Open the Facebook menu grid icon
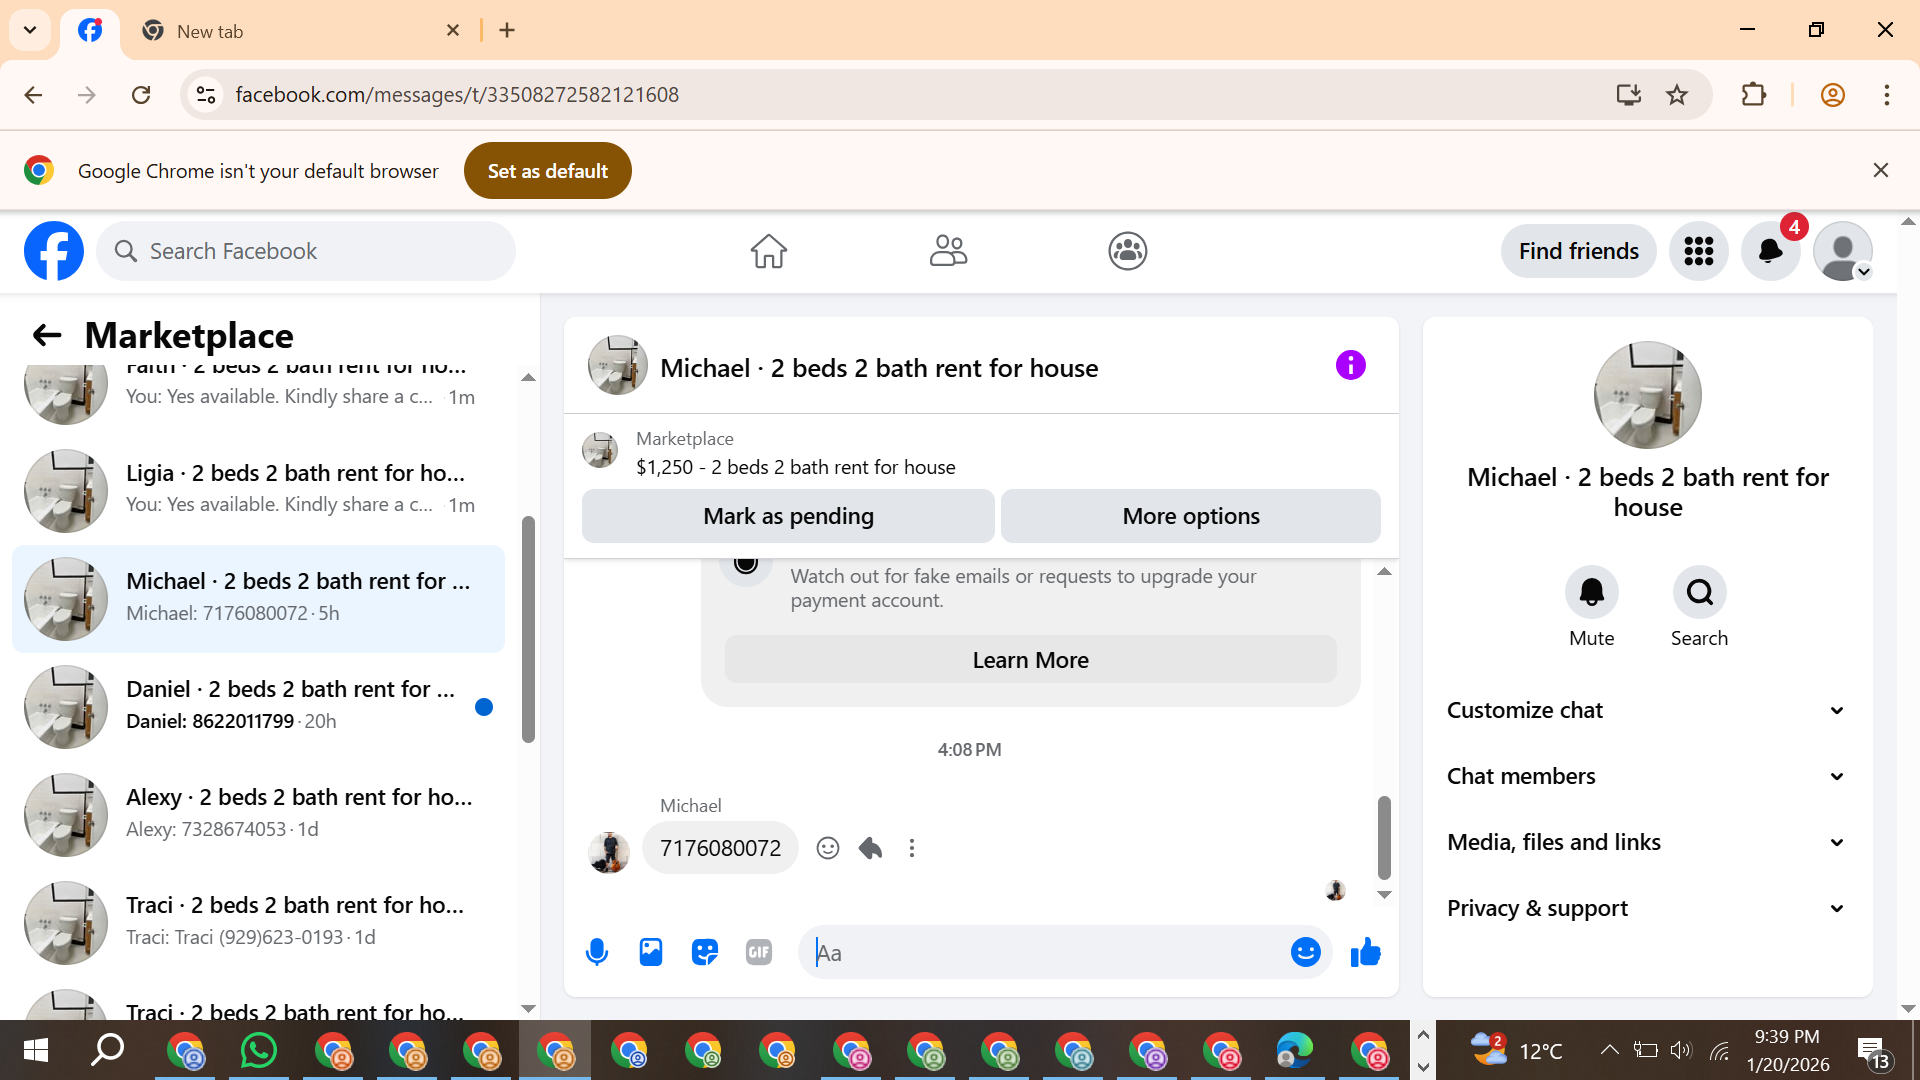This screenshot has height=1080, width=1920. [x=1699, y=251]
